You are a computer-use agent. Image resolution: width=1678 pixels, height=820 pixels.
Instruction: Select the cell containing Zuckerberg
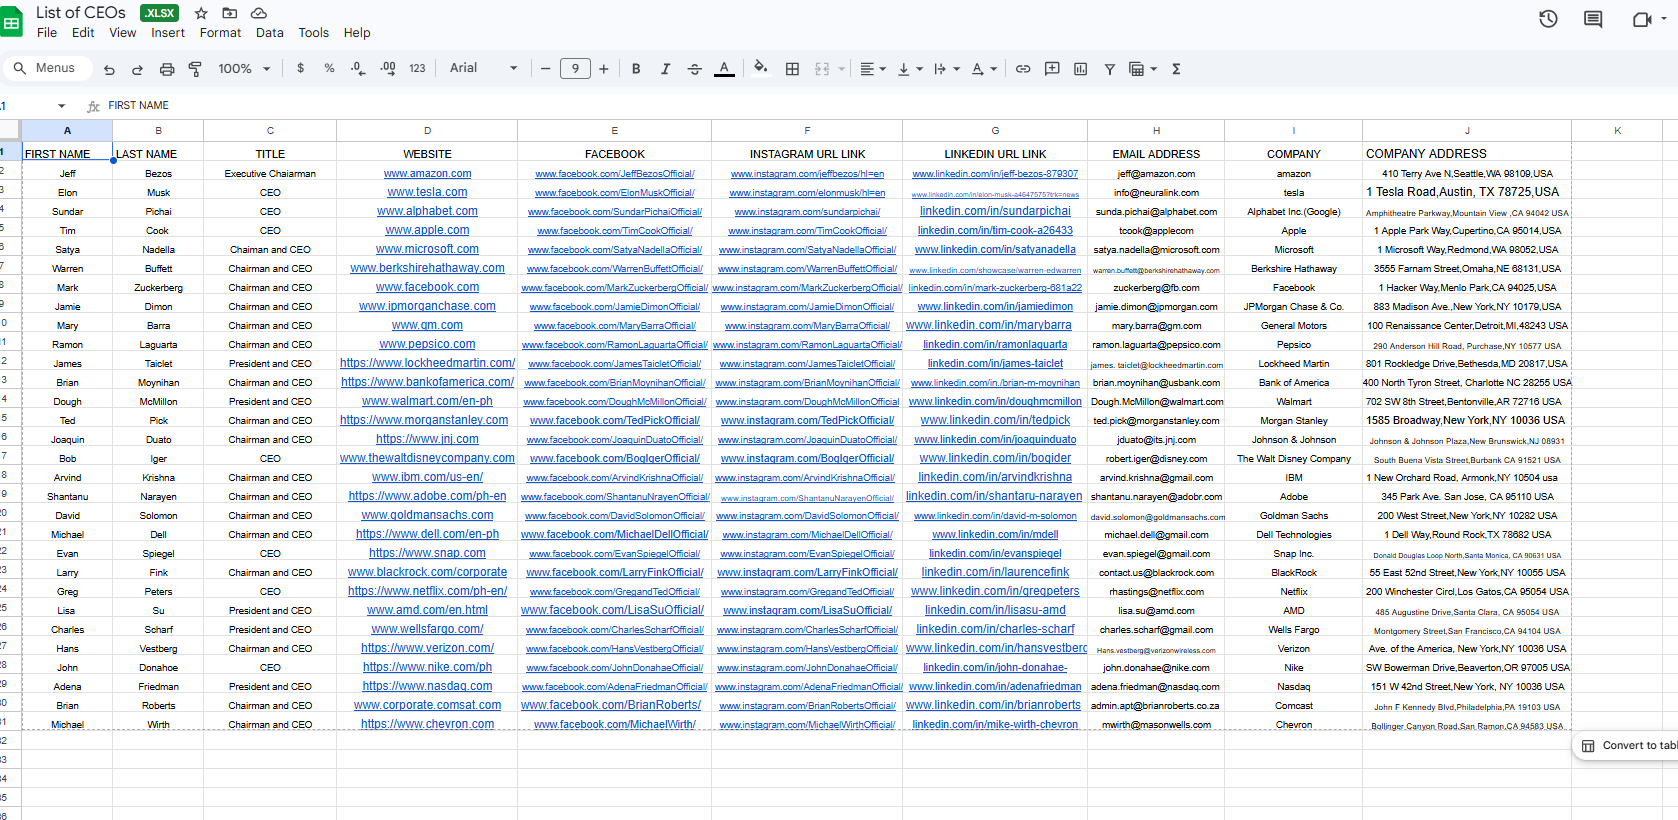click(x=158, y=288)
